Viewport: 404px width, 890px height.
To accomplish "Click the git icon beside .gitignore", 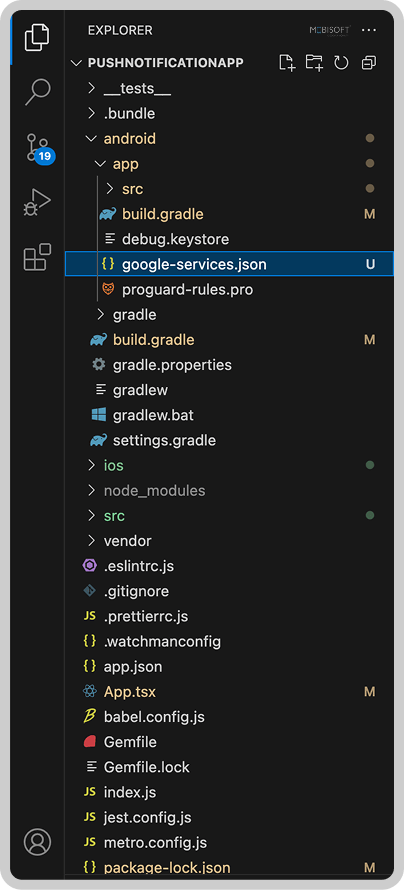I will pyautogui.click(x=90, y=591).
